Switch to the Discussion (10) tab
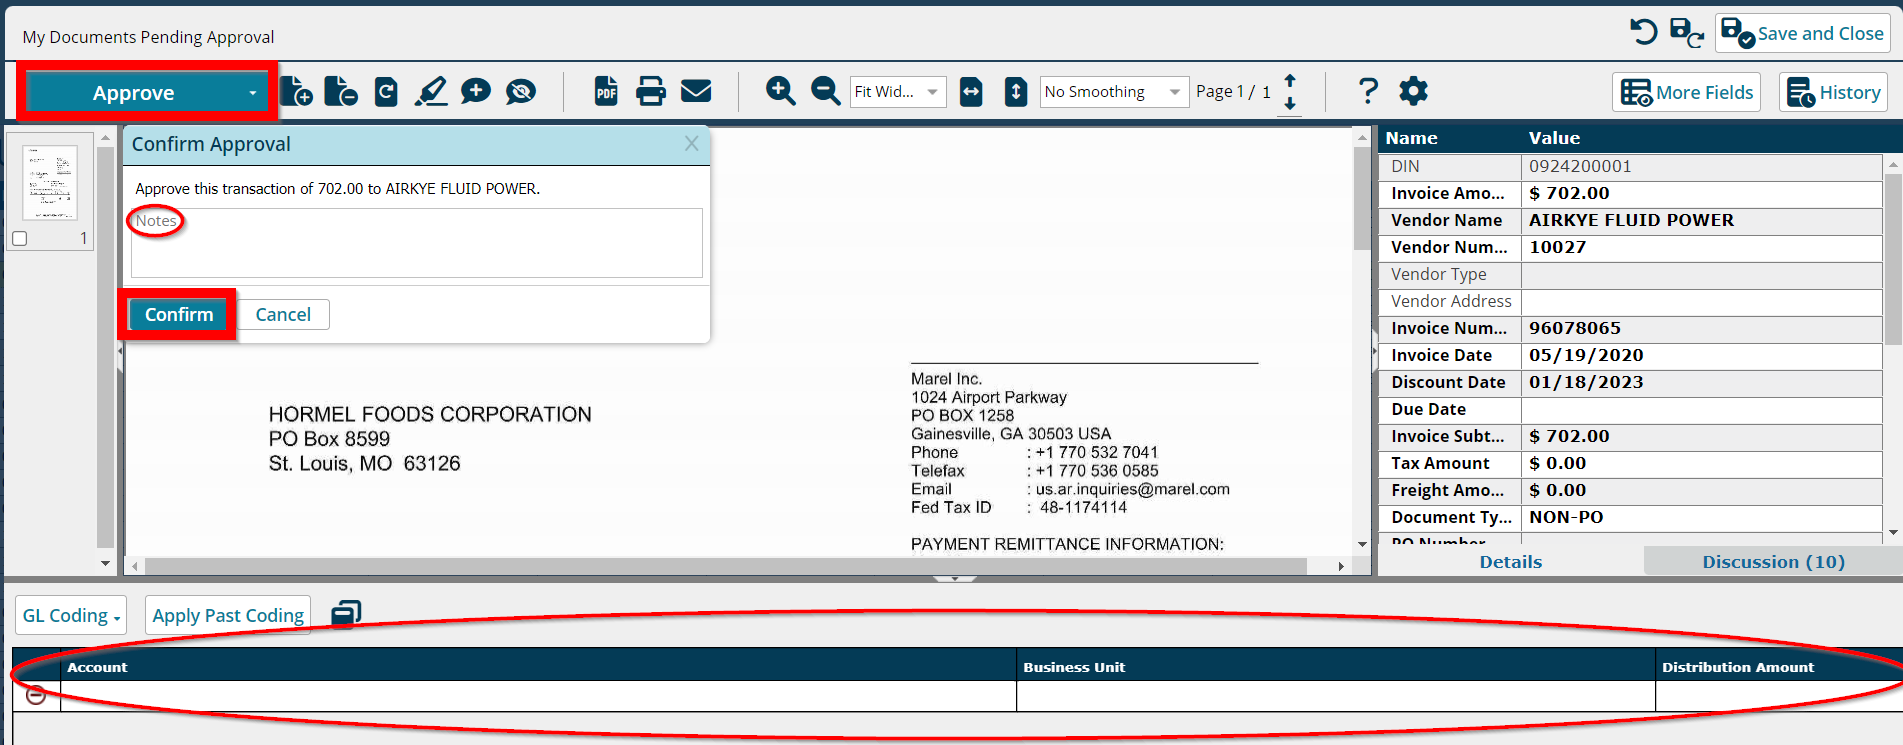Viewport: 1903px width, 745px height. pos(1773,562)
